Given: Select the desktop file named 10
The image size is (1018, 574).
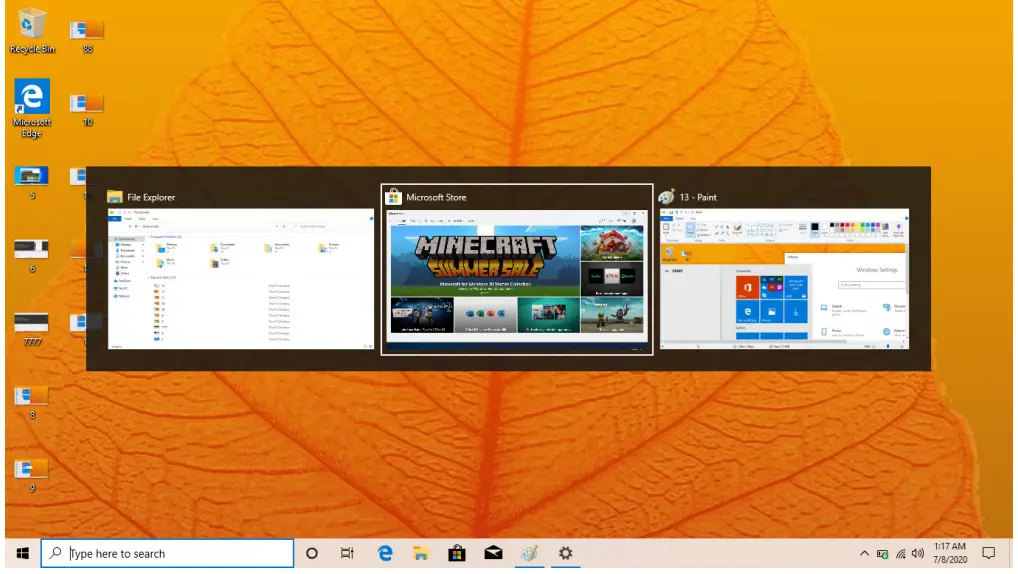Looking at the screenshot, I should pos(87,110).
